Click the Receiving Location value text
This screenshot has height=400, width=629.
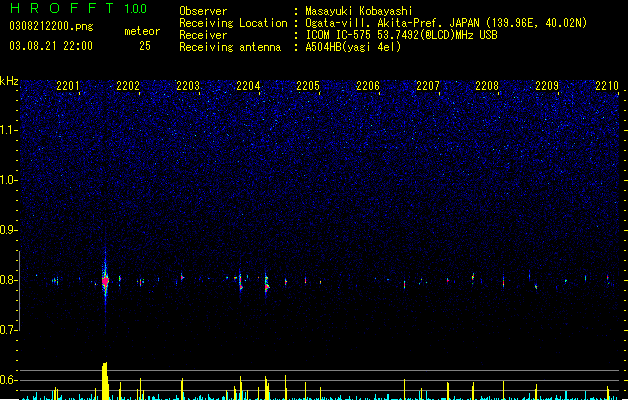pos(446,23)
